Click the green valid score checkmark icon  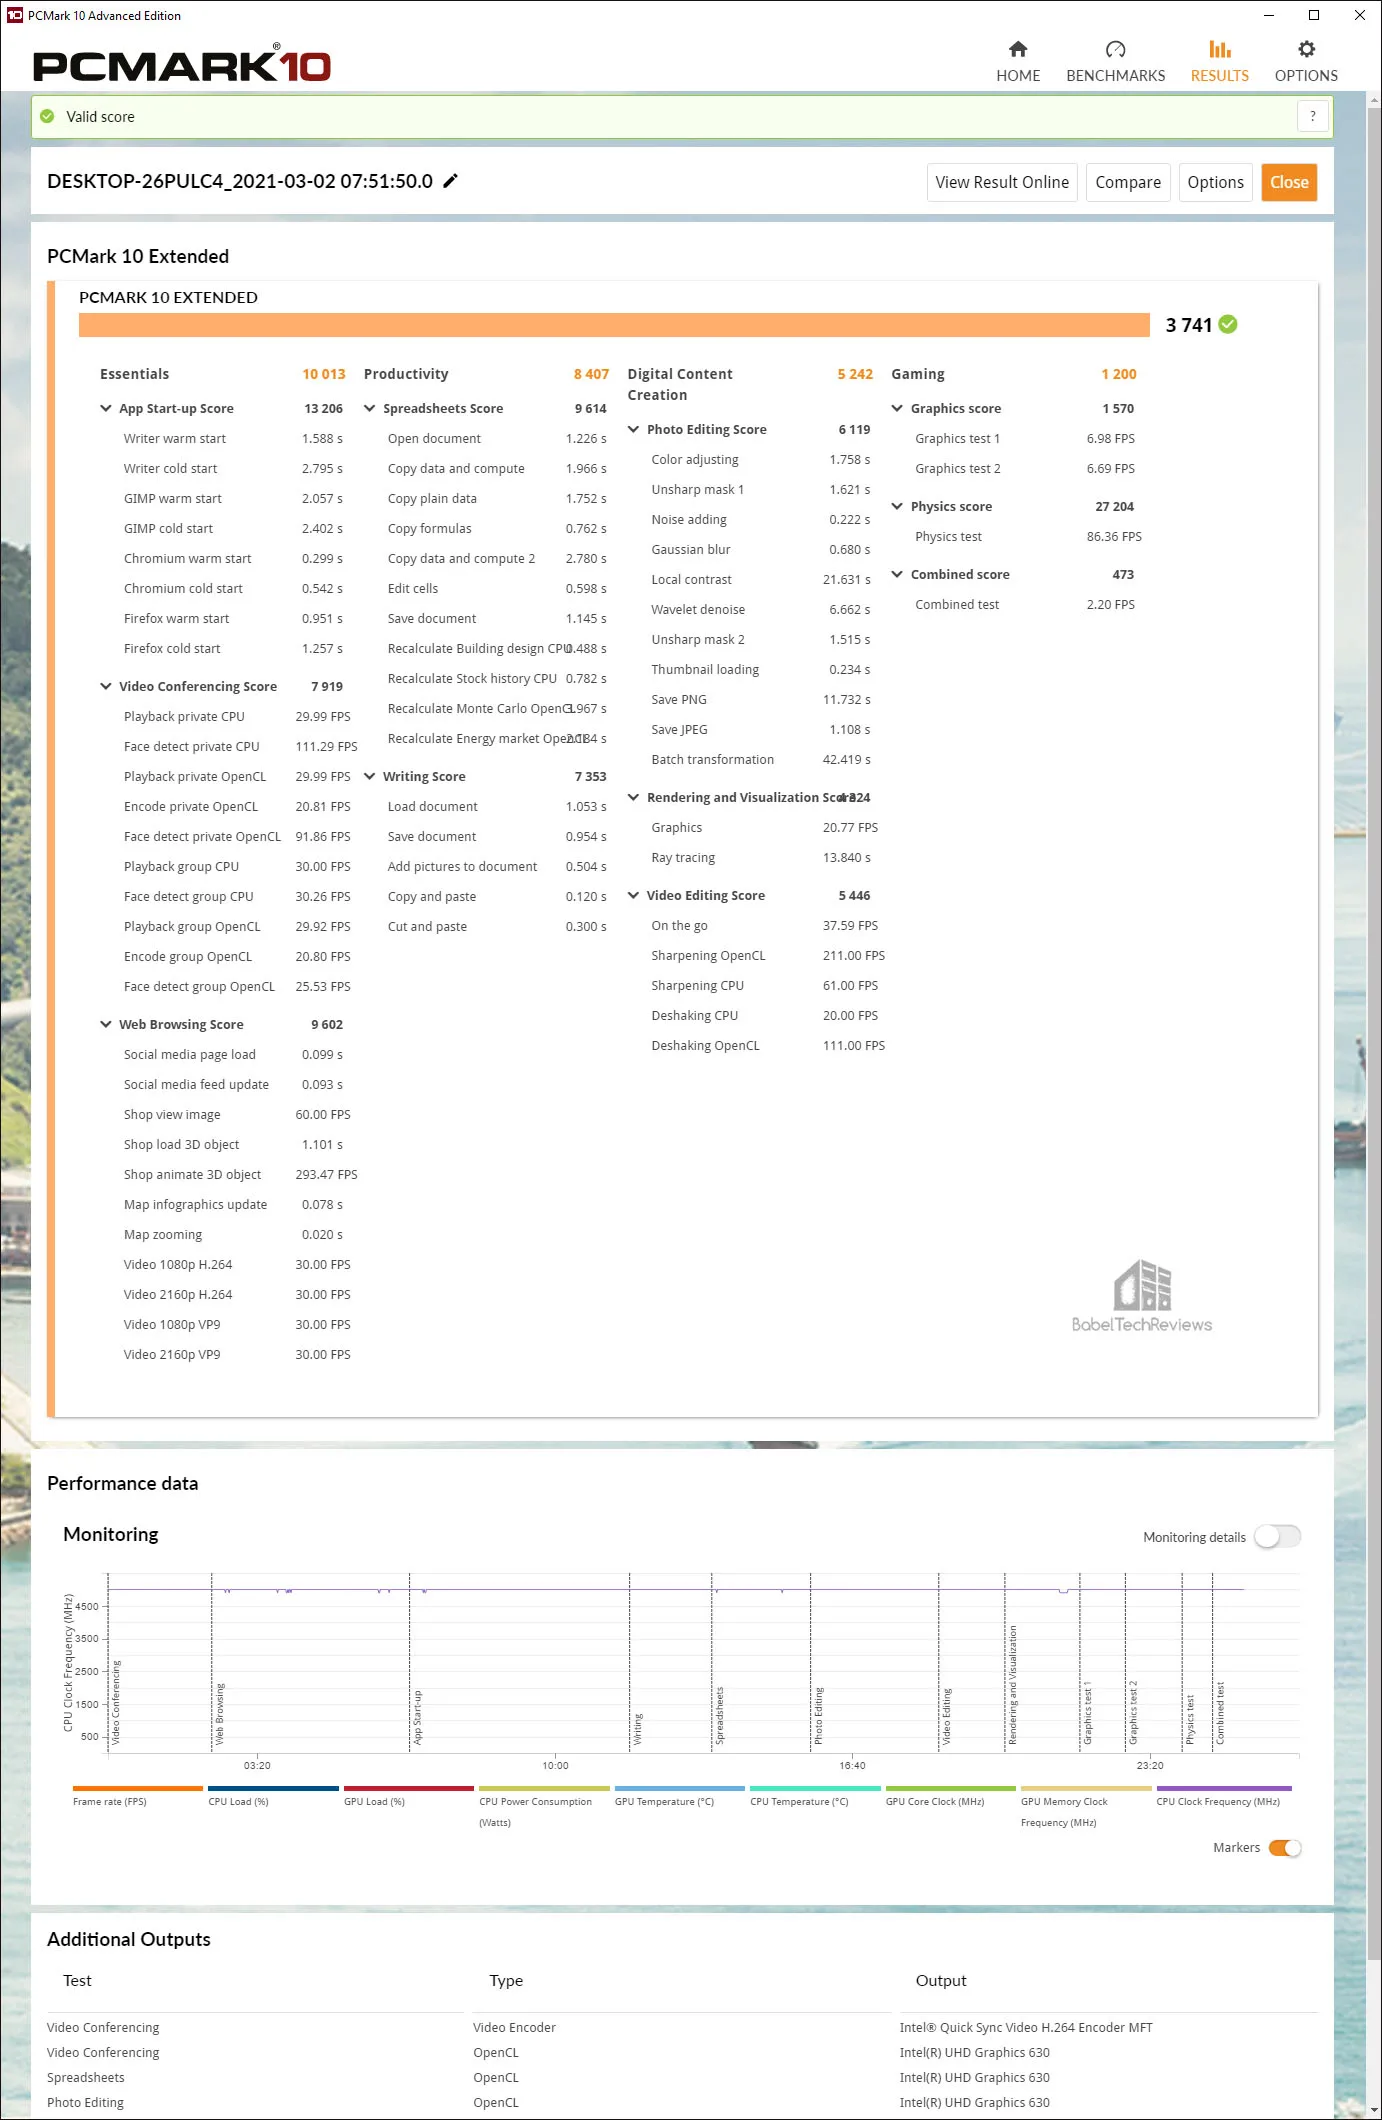[47, 117]
